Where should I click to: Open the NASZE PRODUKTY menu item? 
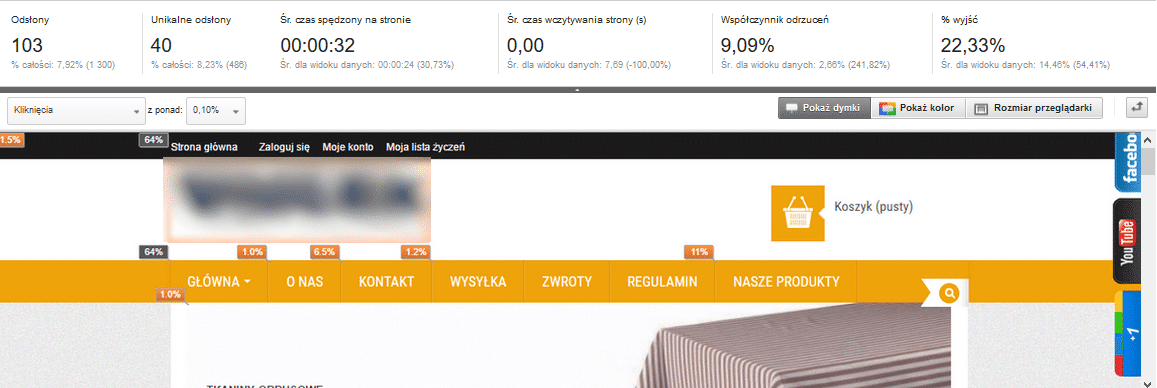coord(786,282)
